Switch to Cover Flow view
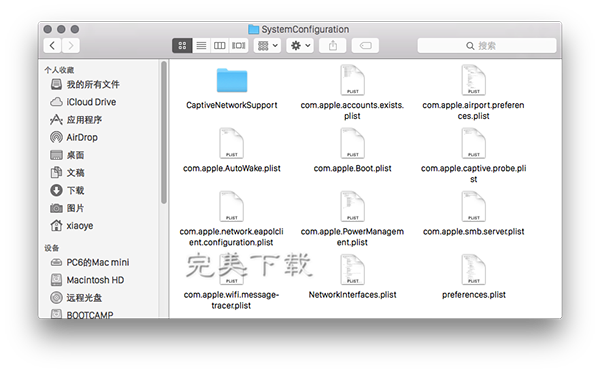Screen dimensions: 600x373 tap(238, 46)
